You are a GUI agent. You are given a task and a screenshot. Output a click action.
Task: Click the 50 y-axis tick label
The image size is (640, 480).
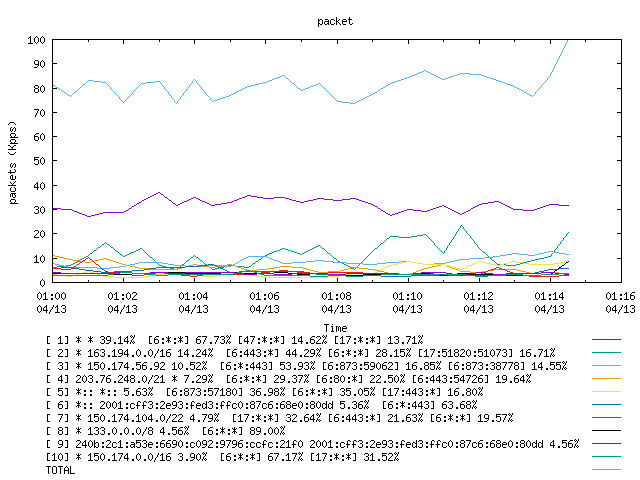pos(39,162)
